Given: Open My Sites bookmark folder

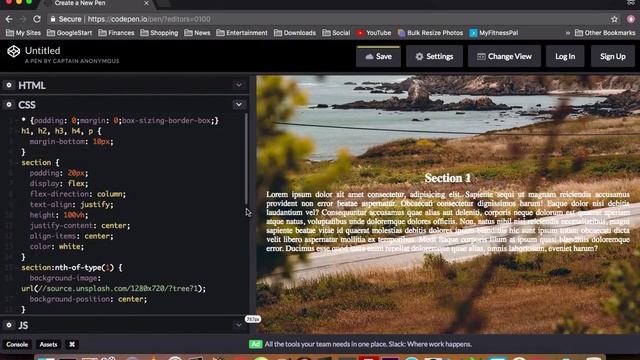Looking at the screenshot, I should [23, 33].
